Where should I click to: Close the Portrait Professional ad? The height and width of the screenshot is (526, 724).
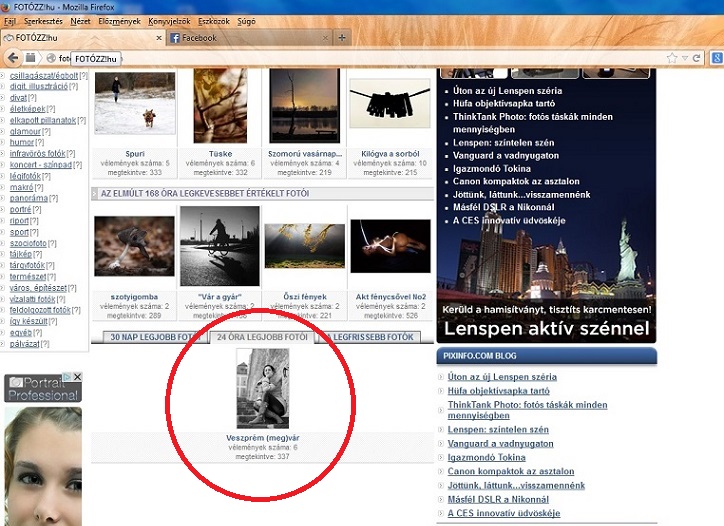coord(78,377)
